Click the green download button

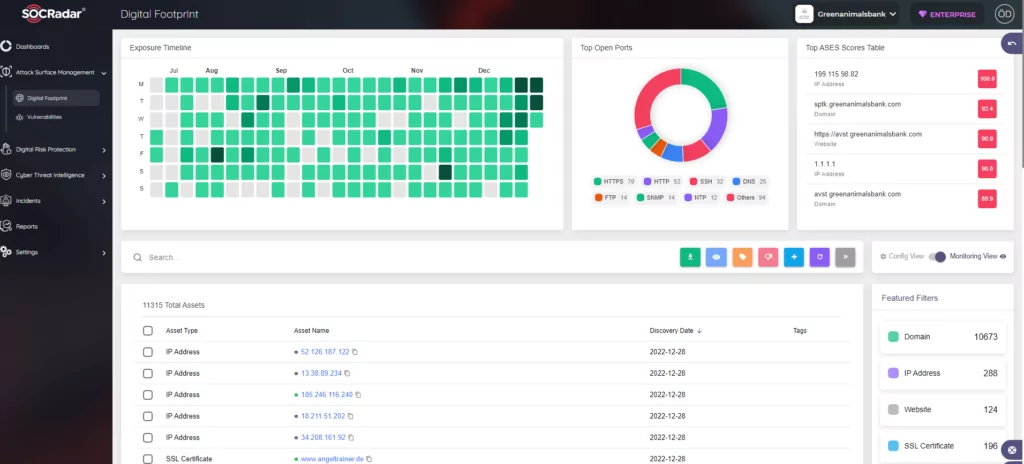pyautogui.click(x=690, y=257)
